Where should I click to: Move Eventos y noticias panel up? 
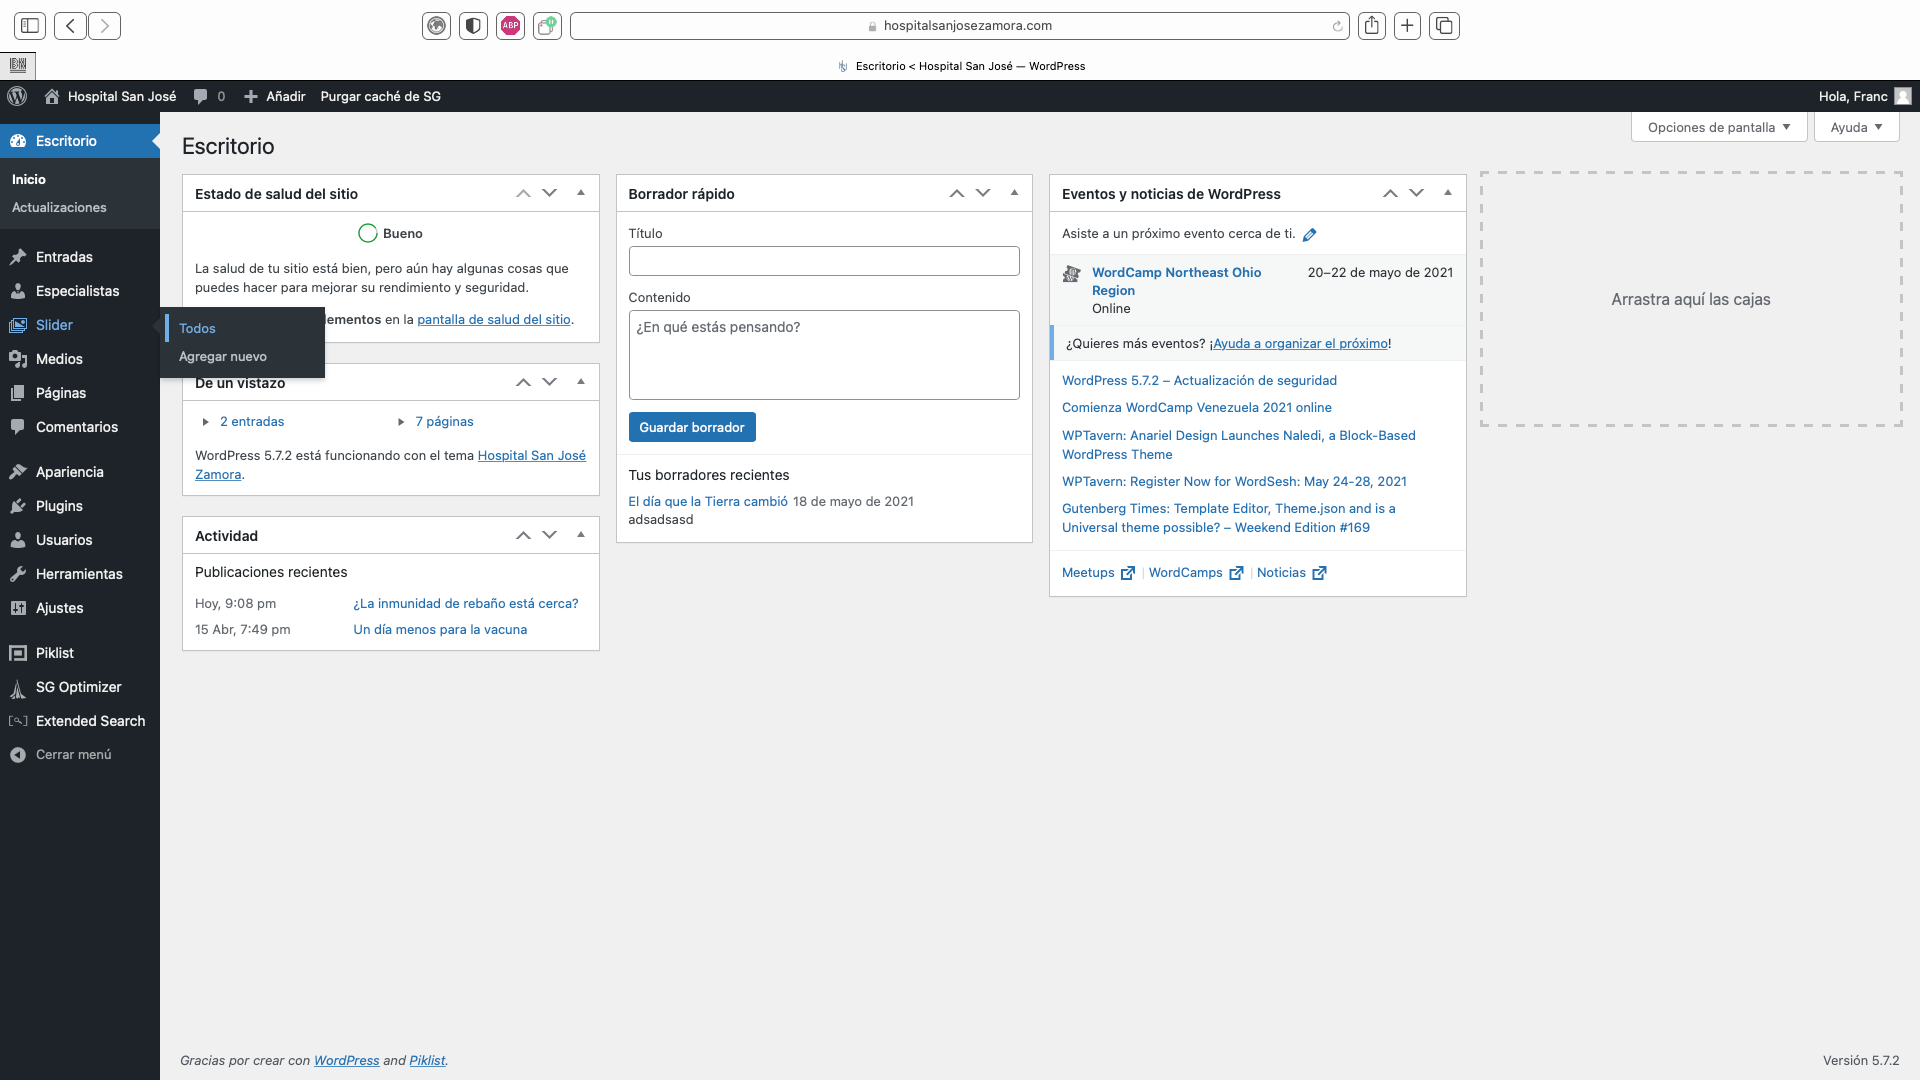[x=1390, y=193]
